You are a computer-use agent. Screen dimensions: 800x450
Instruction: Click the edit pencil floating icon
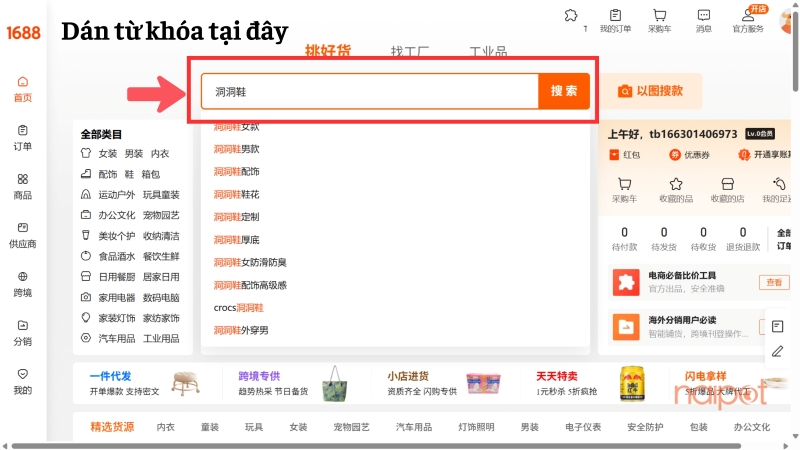point(777,351)
